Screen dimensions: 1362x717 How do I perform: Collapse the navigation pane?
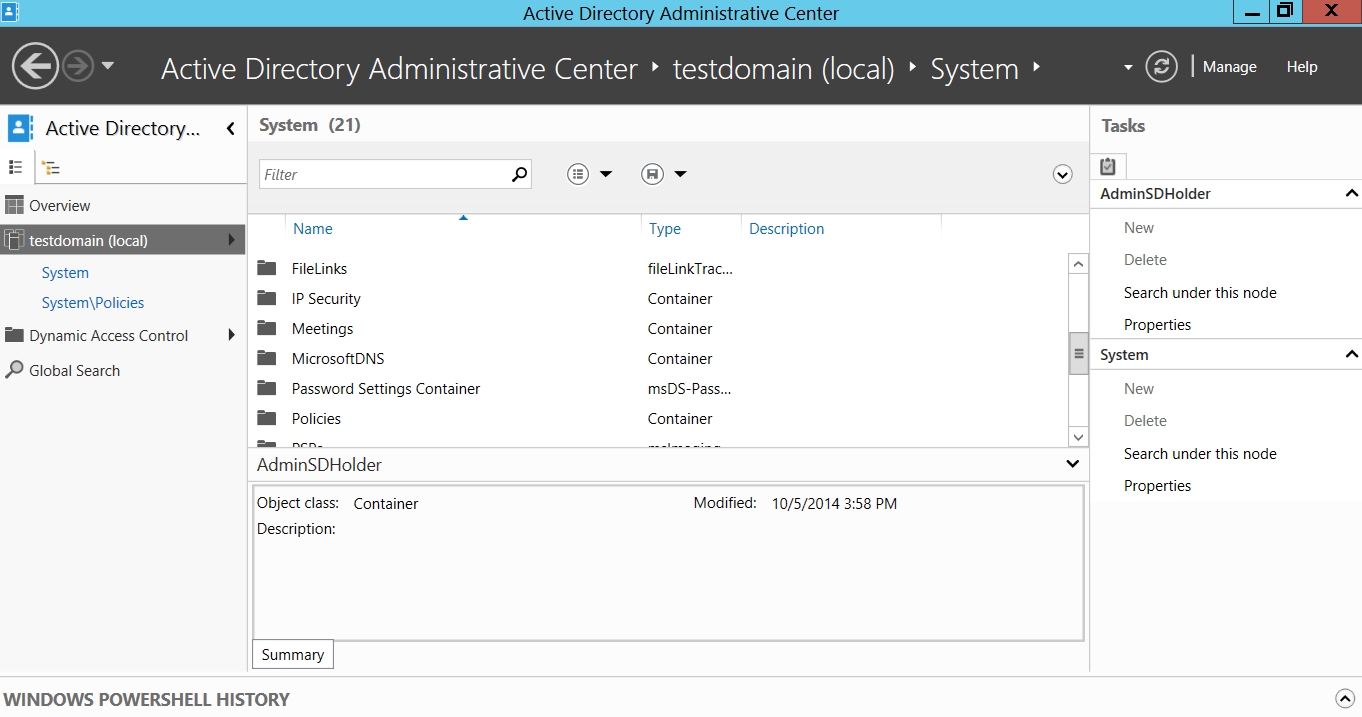[x=231, y=128]
